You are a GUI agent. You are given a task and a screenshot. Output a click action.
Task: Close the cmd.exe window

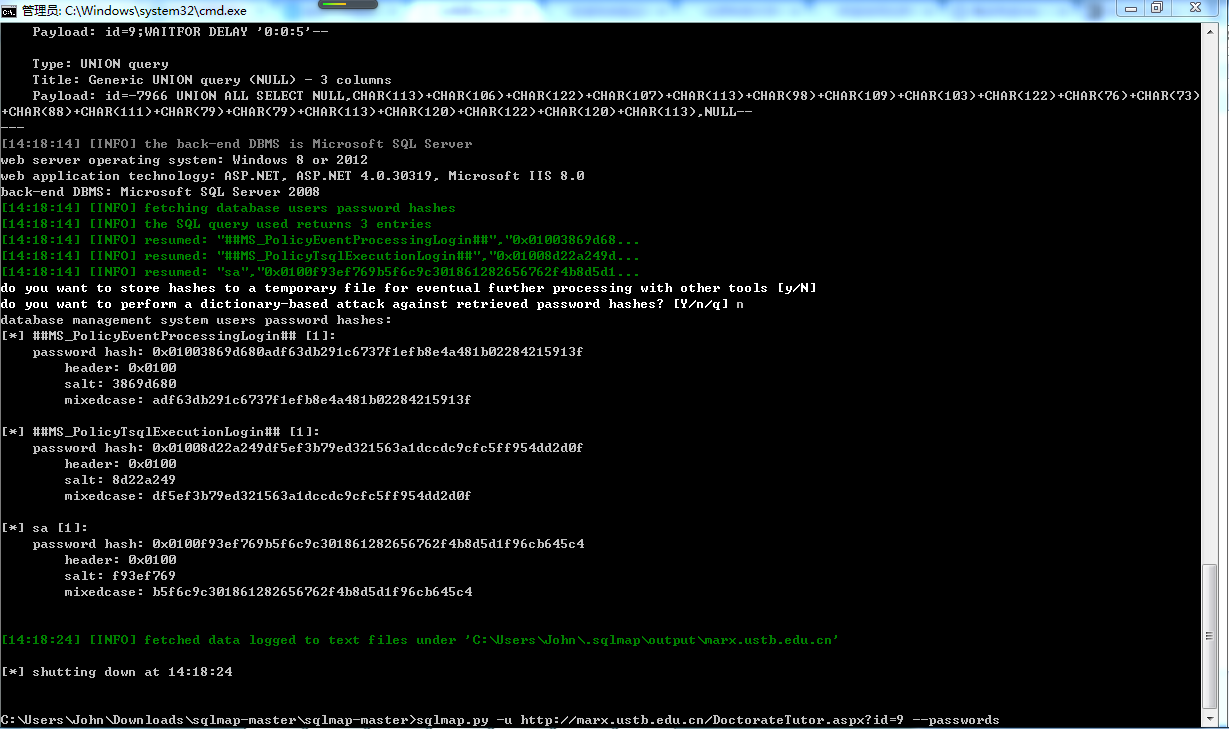coord(1195,8)
